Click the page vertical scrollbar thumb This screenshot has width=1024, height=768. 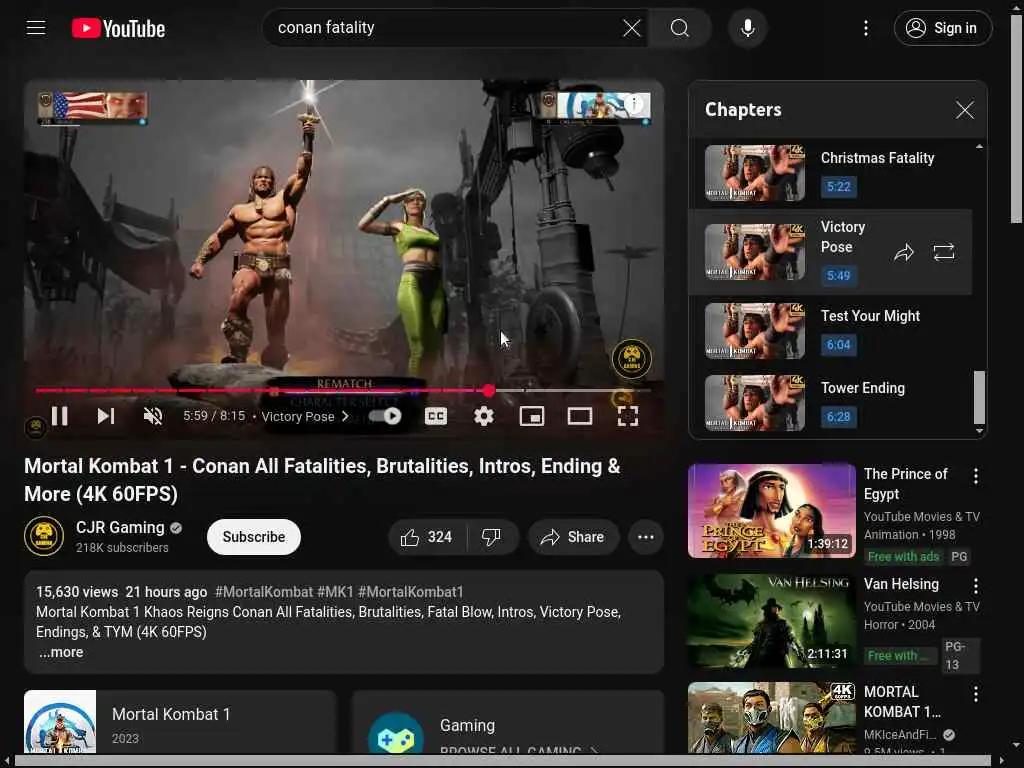[x=1016, y=118]
